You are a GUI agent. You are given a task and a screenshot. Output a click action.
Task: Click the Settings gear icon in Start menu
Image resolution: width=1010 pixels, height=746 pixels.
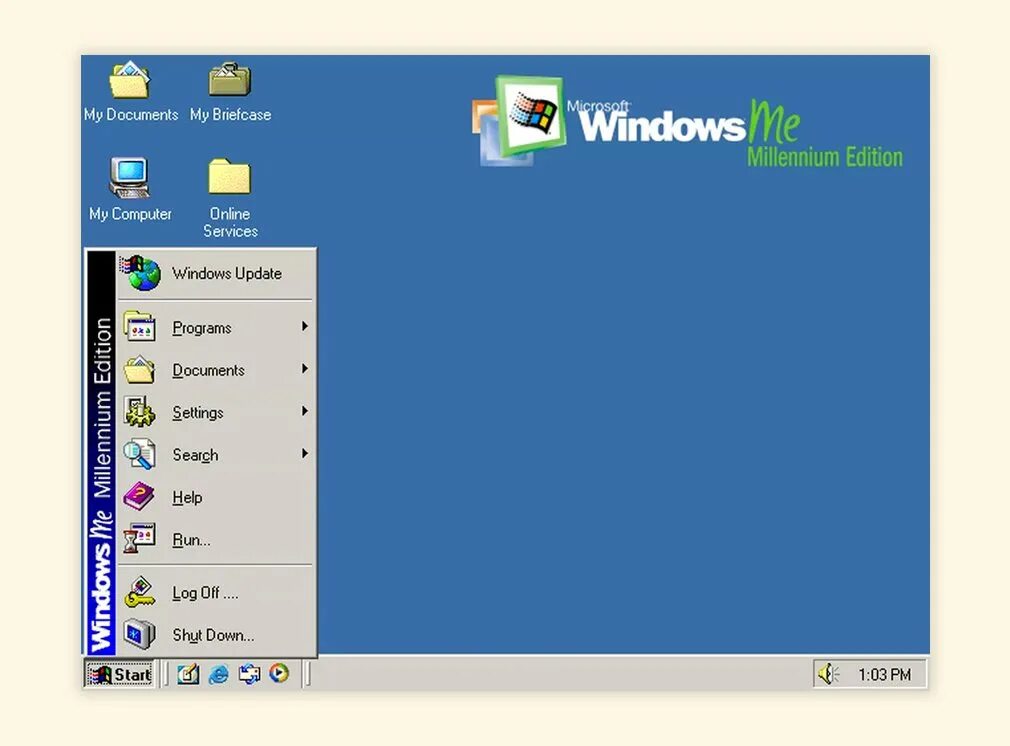point(140,412)
